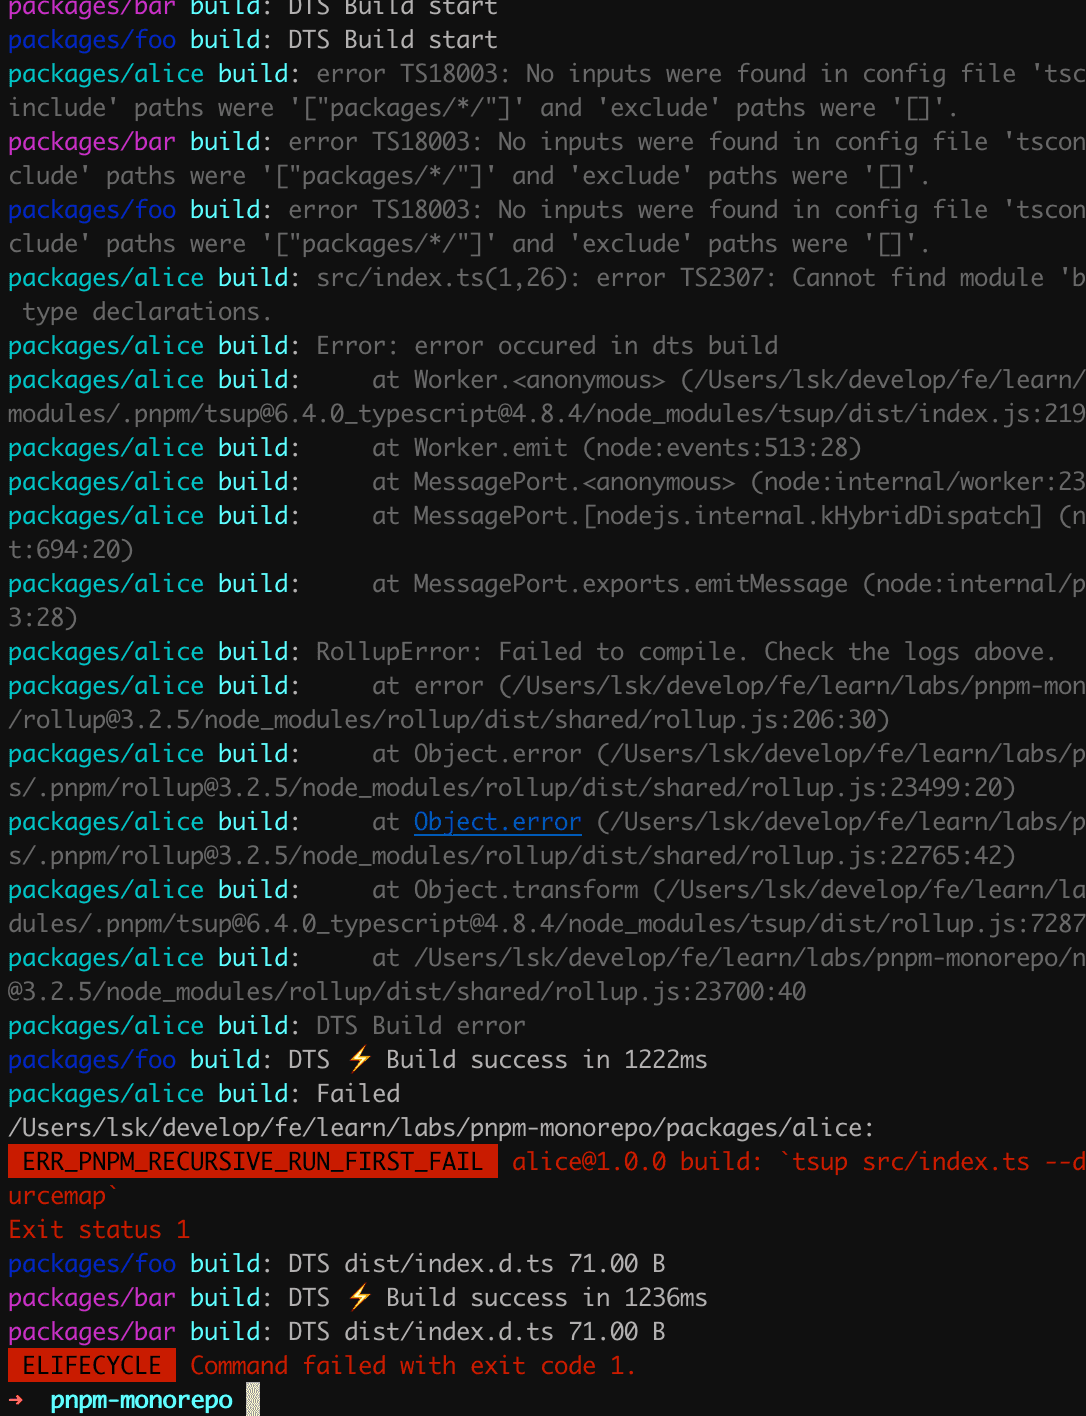The width and height of the screenshot is (1086, 1416).
Task: Click the lightning bolt before the 1222ms build success
Action: (360, 1060)
